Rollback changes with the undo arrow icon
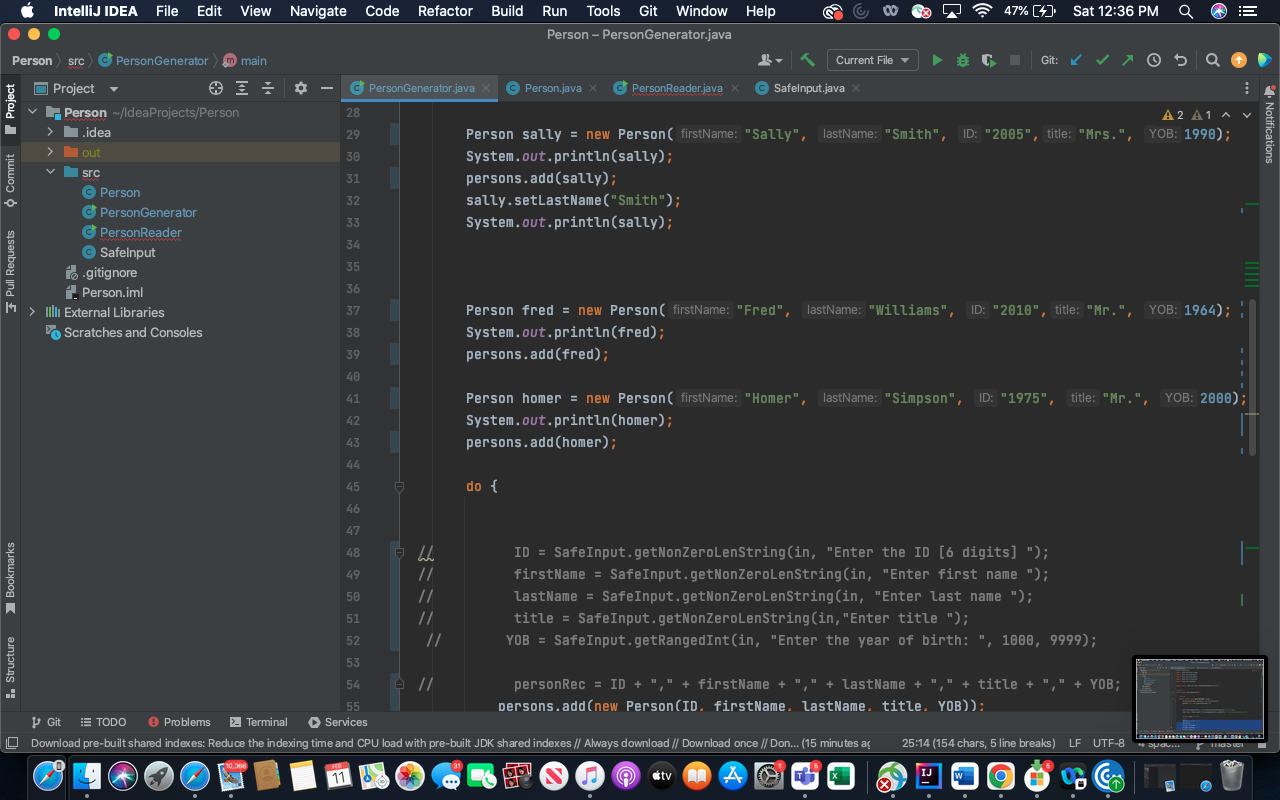The height and width of the screenshot is (800, 1280). point(1180,60)
